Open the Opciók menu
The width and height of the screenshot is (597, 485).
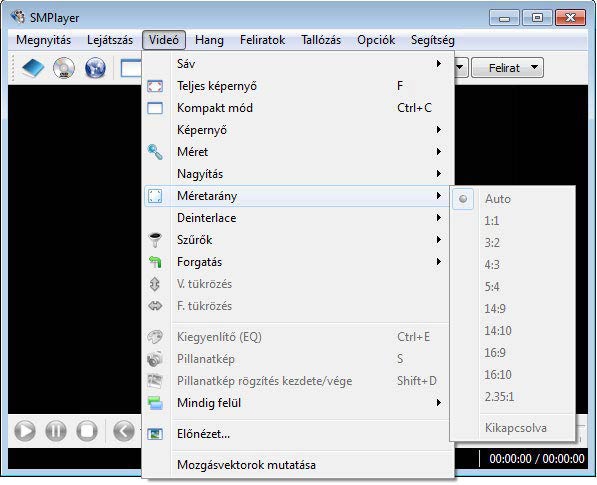coord(376,40)
